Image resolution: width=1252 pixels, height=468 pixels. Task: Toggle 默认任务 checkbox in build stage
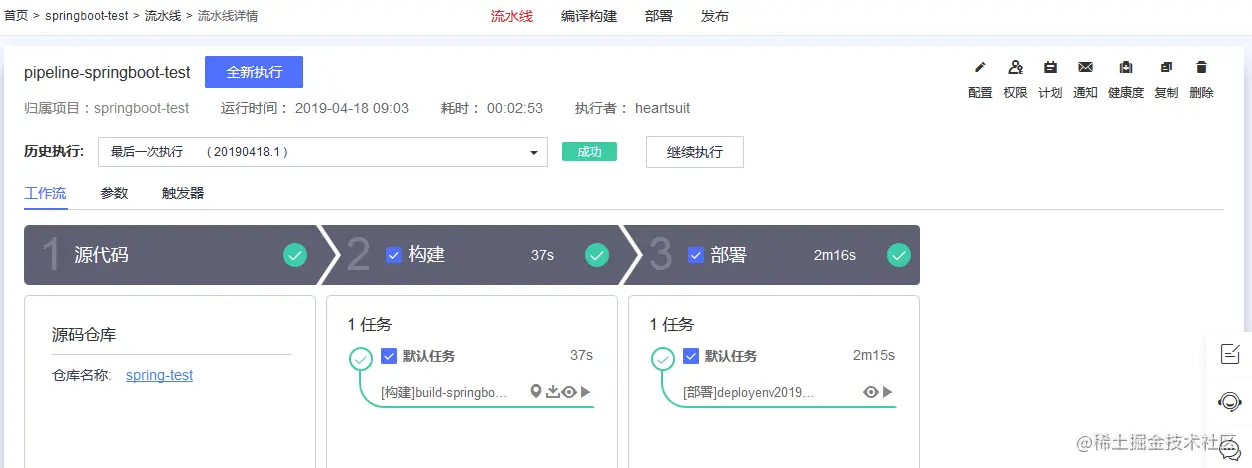pyautogui.click(x=389, y=356)
